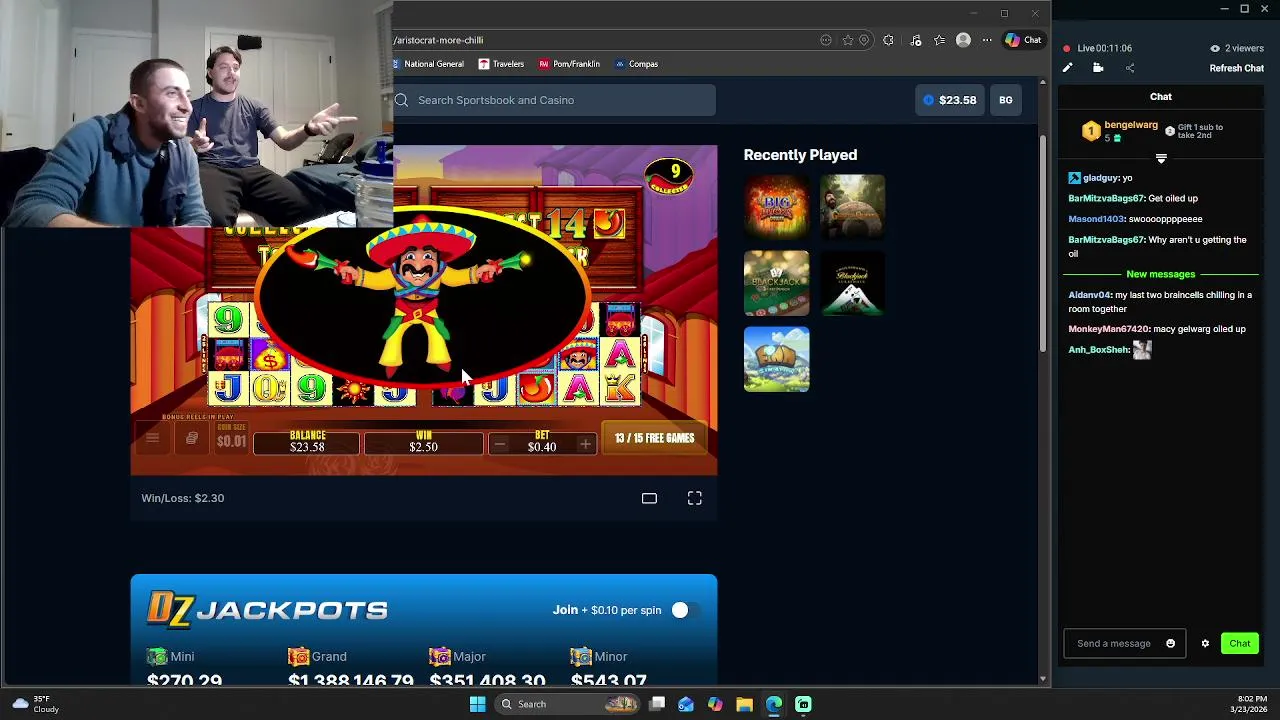
Task: Open the Copilot app taskbar icon
Action: (x=715, y=704)
